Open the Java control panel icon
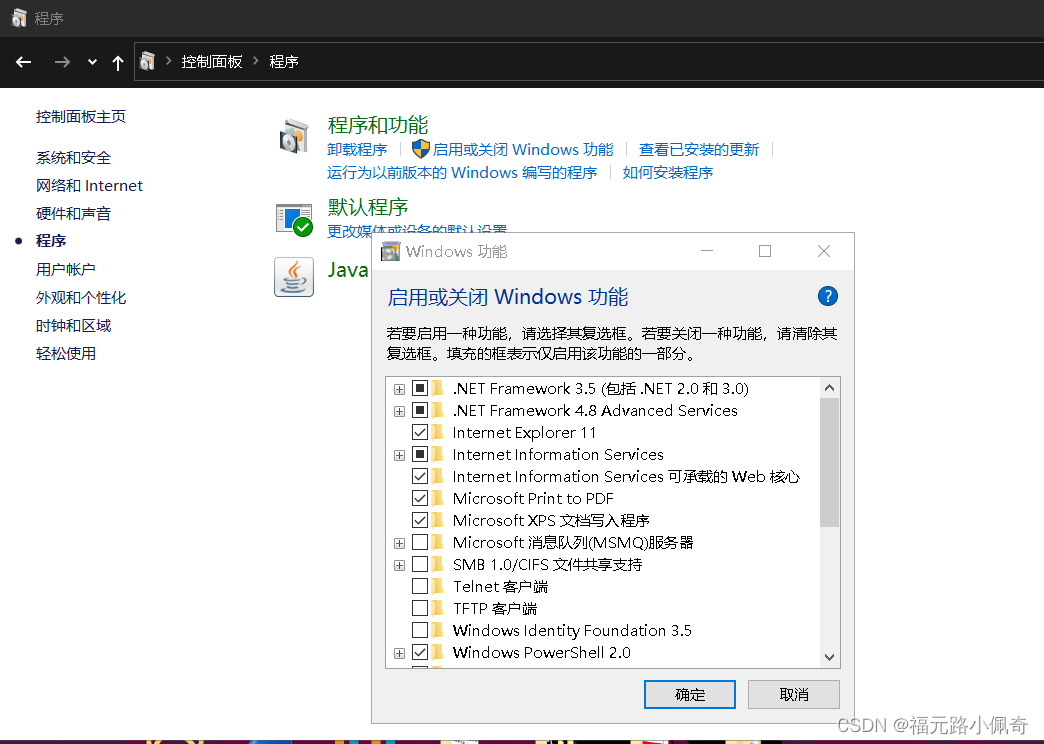The width and height of the screenshot is (1044, 744). click(x=293, y=277)
